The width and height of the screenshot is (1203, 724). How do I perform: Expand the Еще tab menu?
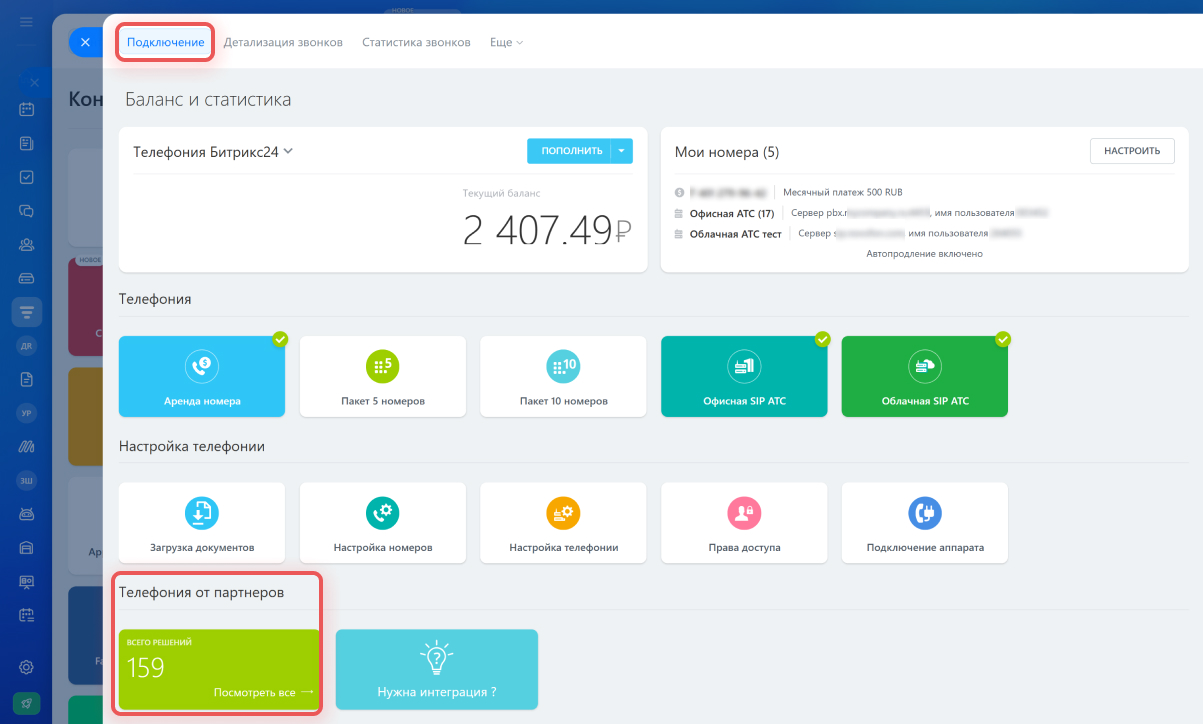(506, 43)
